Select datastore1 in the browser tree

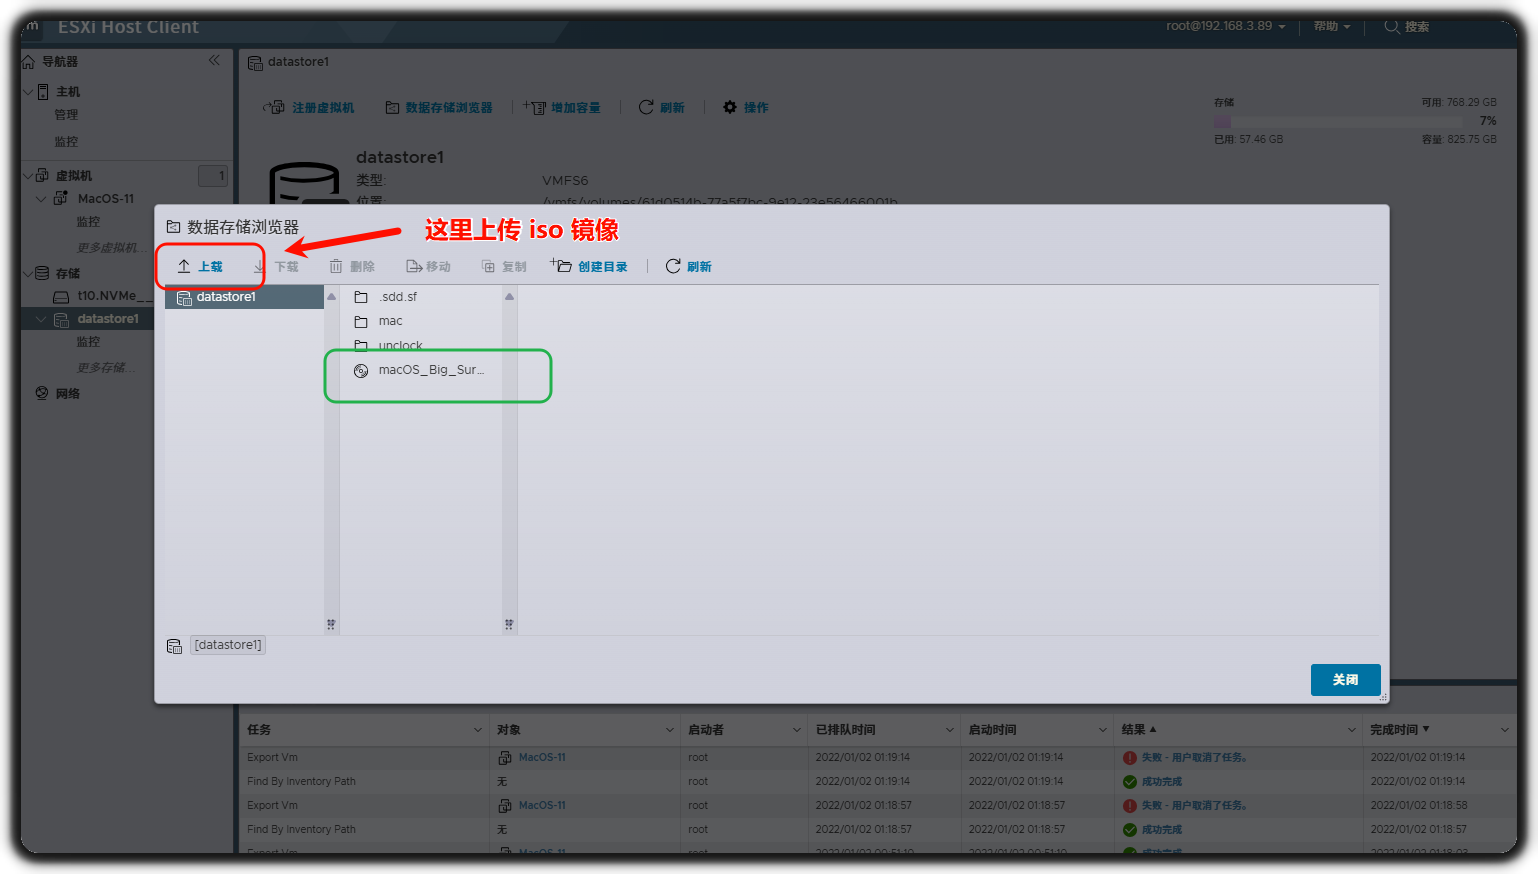(226, 297)
